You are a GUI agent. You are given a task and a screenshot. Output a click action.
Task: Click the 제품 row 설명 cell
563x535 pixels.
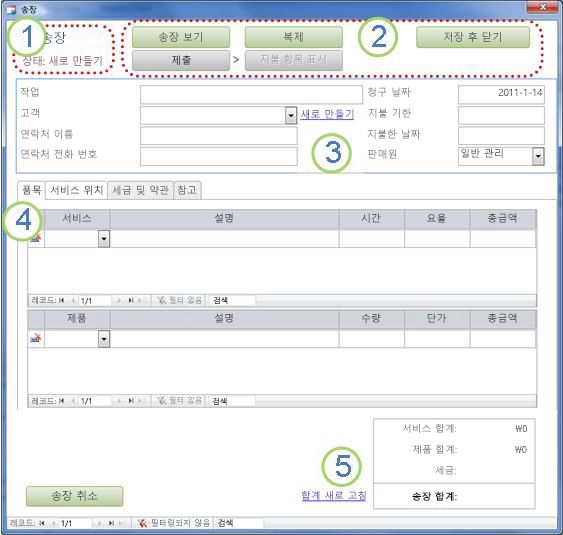pyautogui.click(x=224, y=339)
